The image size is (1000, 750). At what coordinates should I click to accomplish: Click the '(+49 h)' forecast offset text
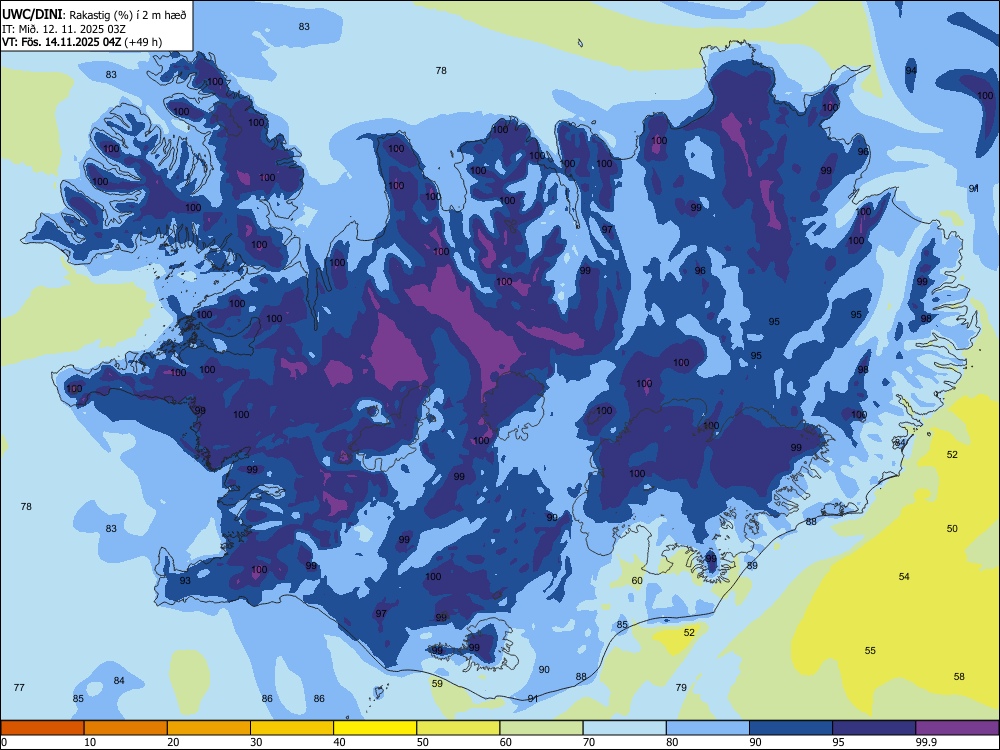[143, 42]
